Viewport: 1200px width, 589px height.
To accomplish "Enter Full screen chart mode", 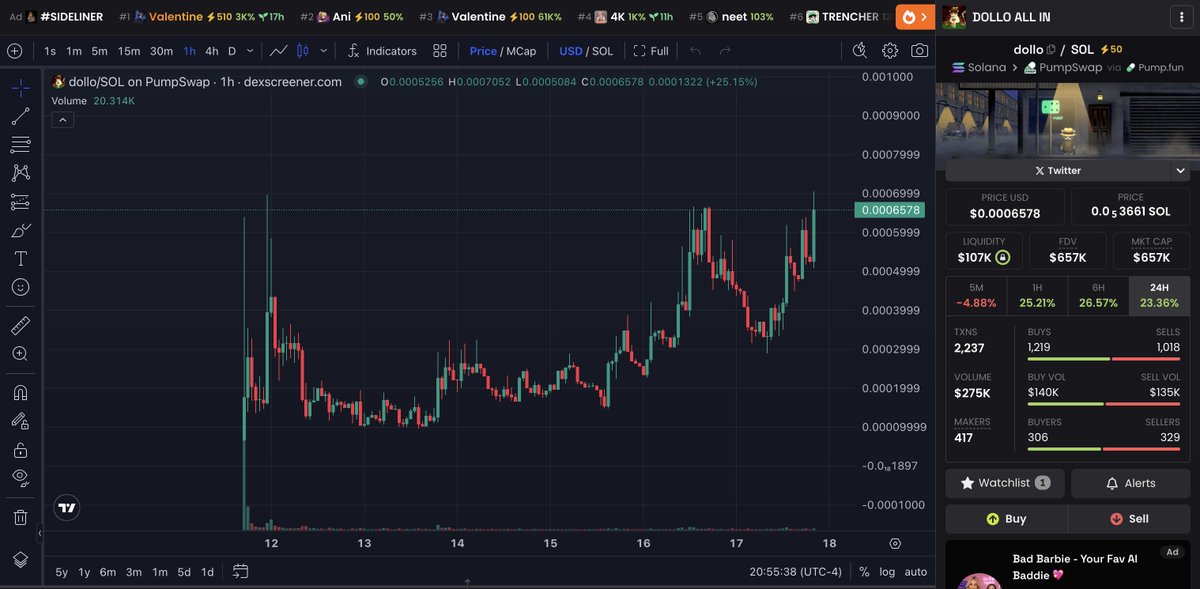I will click(x=651, y=51).
